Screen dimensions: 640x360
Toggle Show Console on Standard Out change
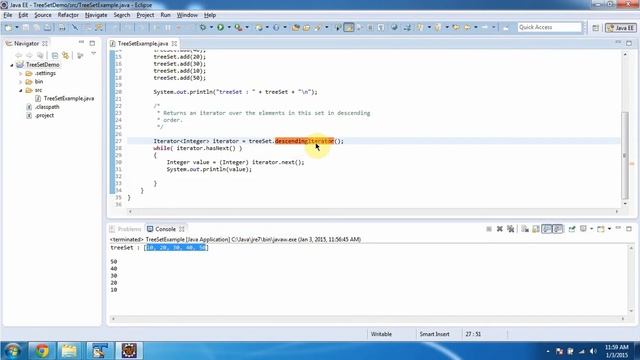pos(547,229)
